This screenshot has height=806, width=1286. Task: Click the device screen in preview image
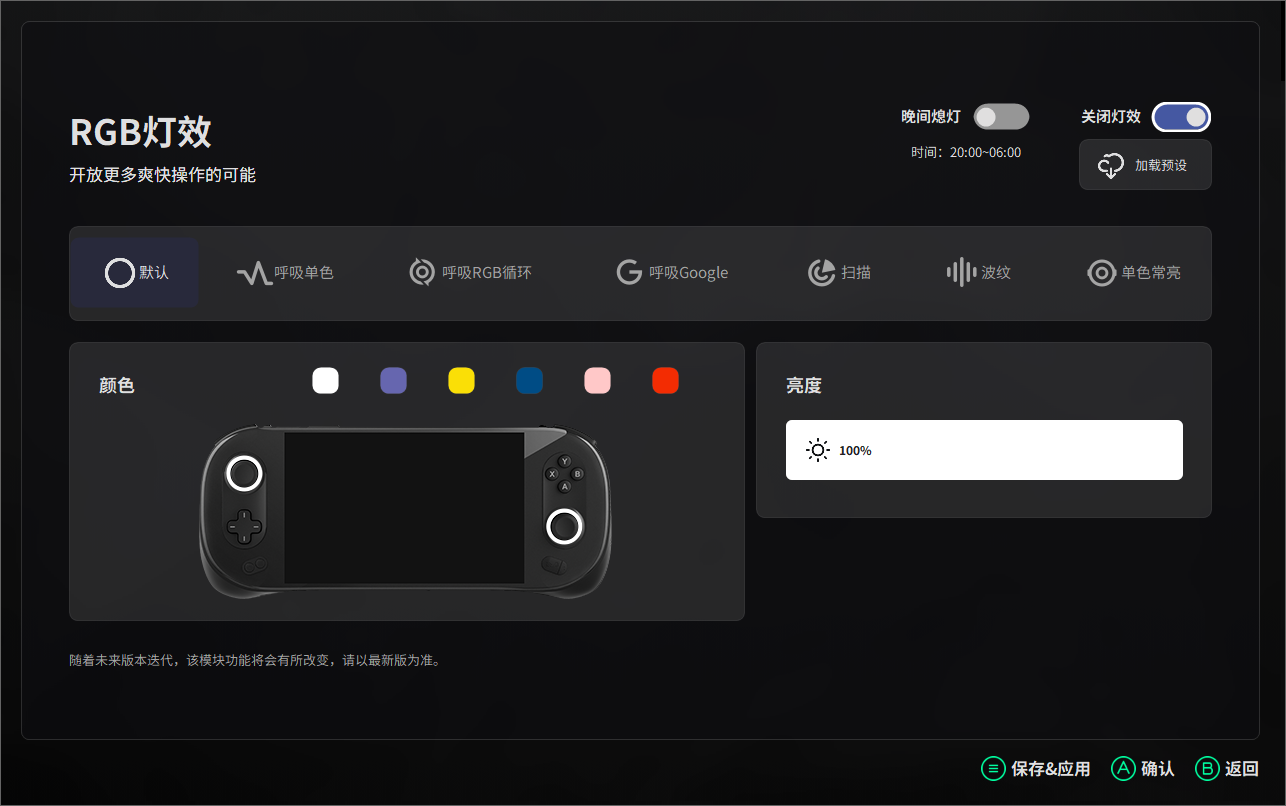tap(404, 508)
